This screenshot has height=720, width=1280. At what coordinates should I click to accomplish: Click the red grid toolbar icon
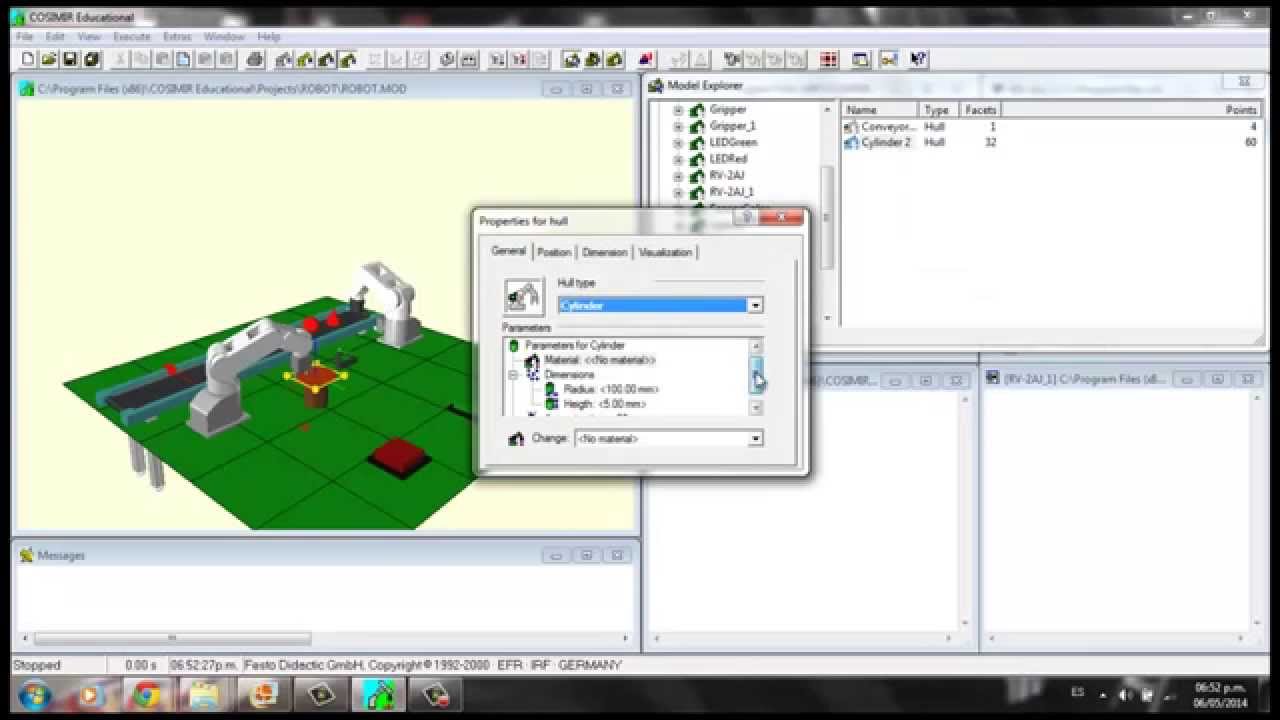click(x=829, y=60)
